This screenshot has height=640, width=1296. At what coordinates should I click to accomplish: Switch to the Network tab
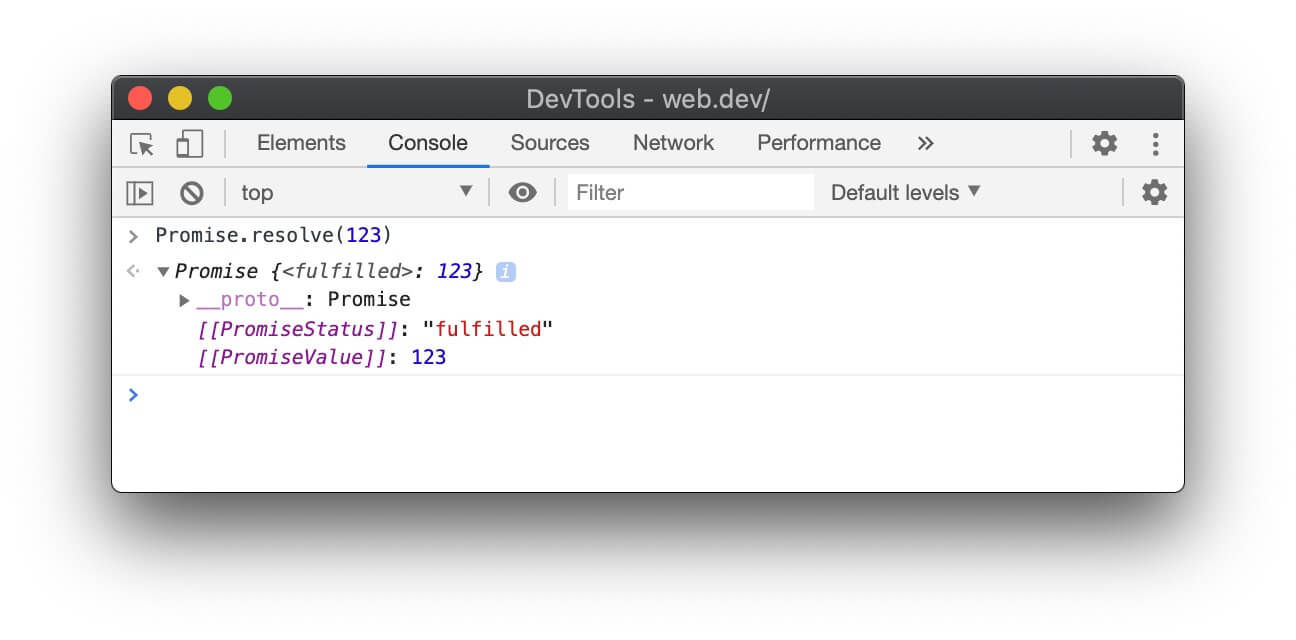click(x=672, y=143)
